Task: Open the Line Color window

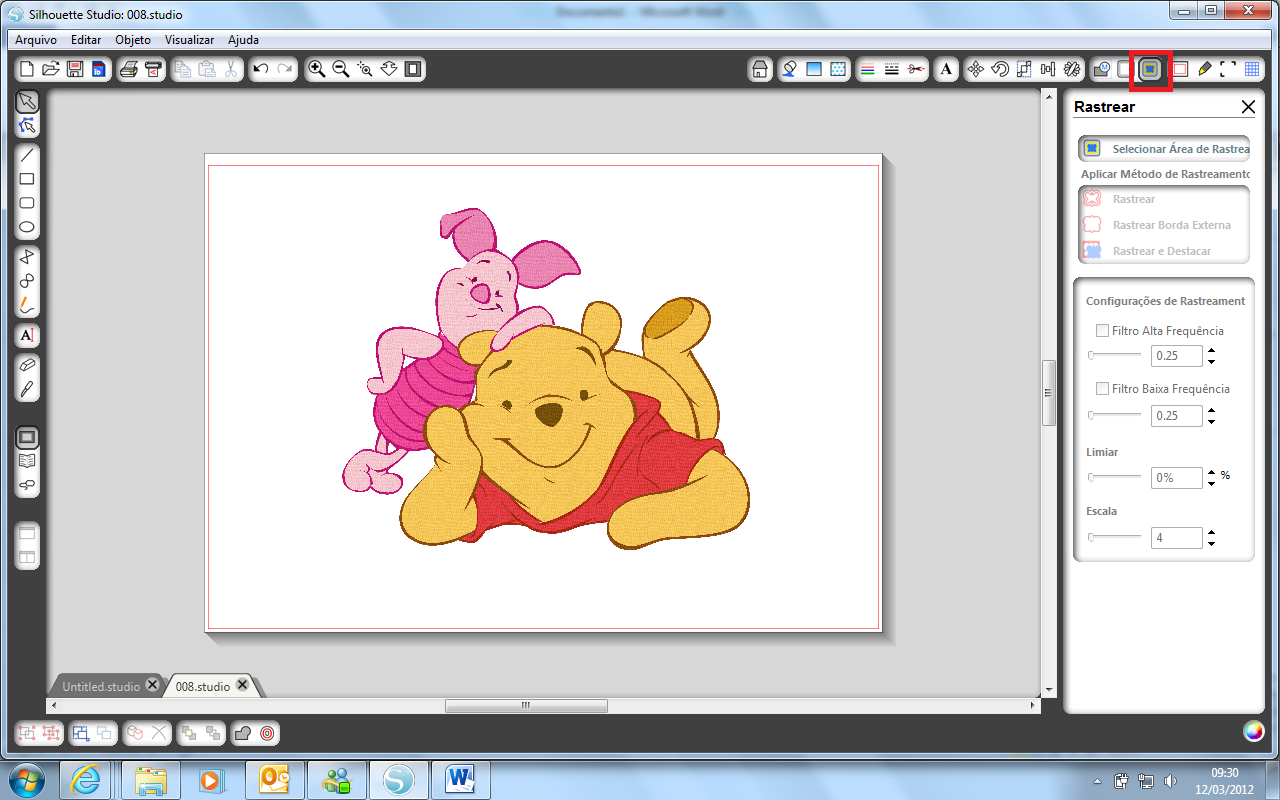Action: point(868,69)
